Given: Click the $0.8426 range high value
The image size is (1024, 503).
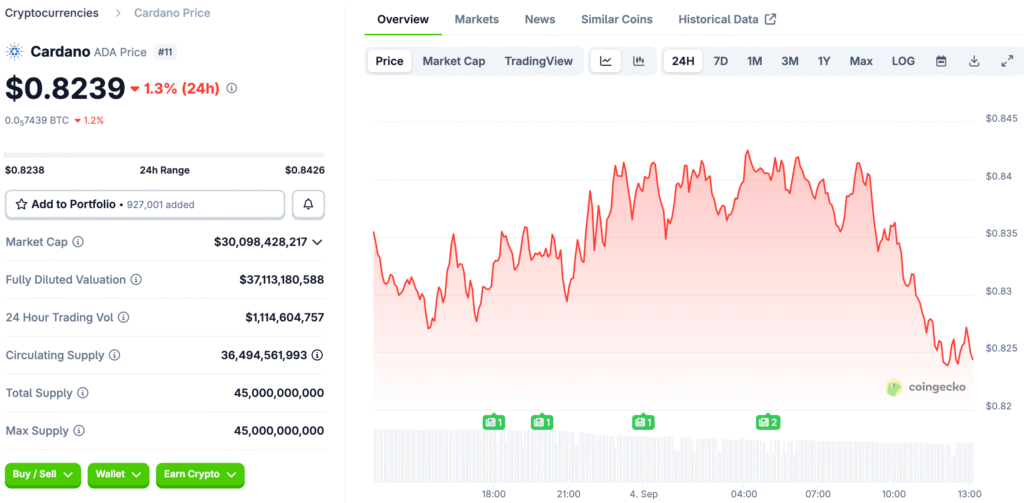Looking at the screenshot, I should click(x=305, y=170).
